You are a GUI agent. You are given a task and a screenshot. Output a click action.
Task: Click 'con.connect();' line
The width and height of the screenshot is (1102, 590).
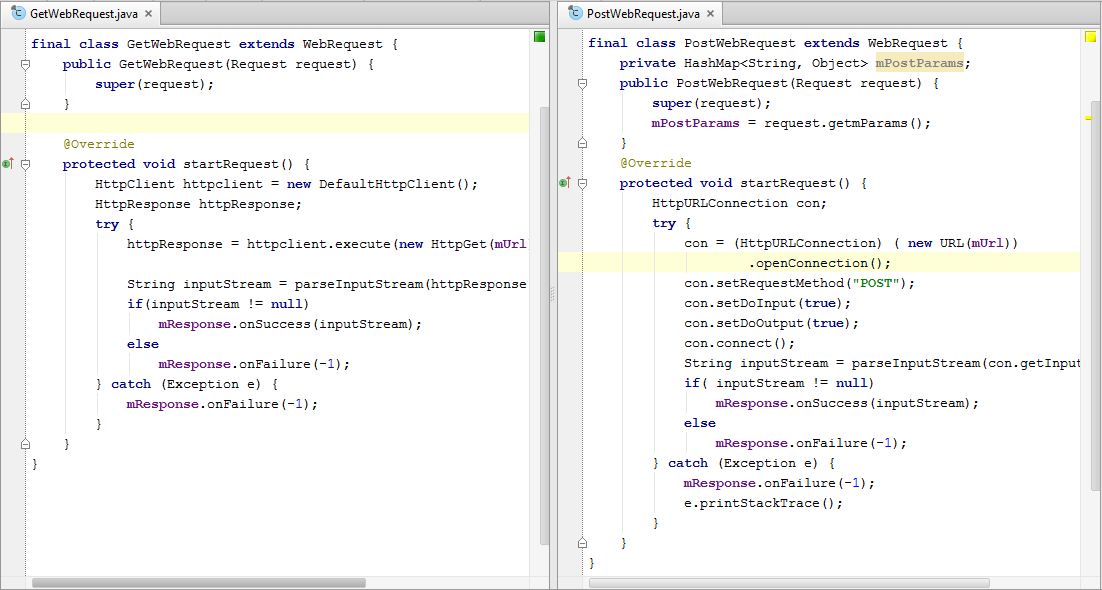(739, 343)
